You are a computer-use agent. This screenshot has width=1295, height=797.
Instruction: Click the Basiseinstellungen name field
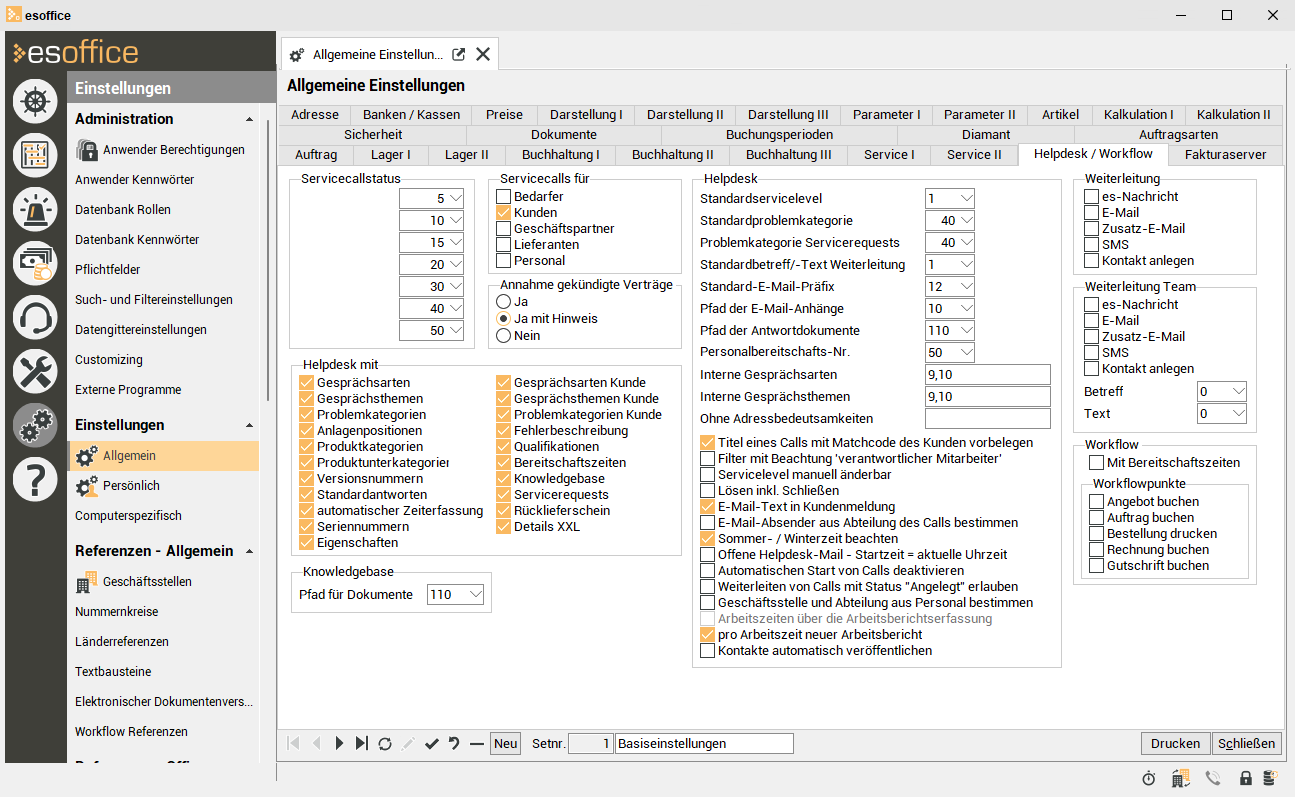pyautogui.click(x=704, y=744)
